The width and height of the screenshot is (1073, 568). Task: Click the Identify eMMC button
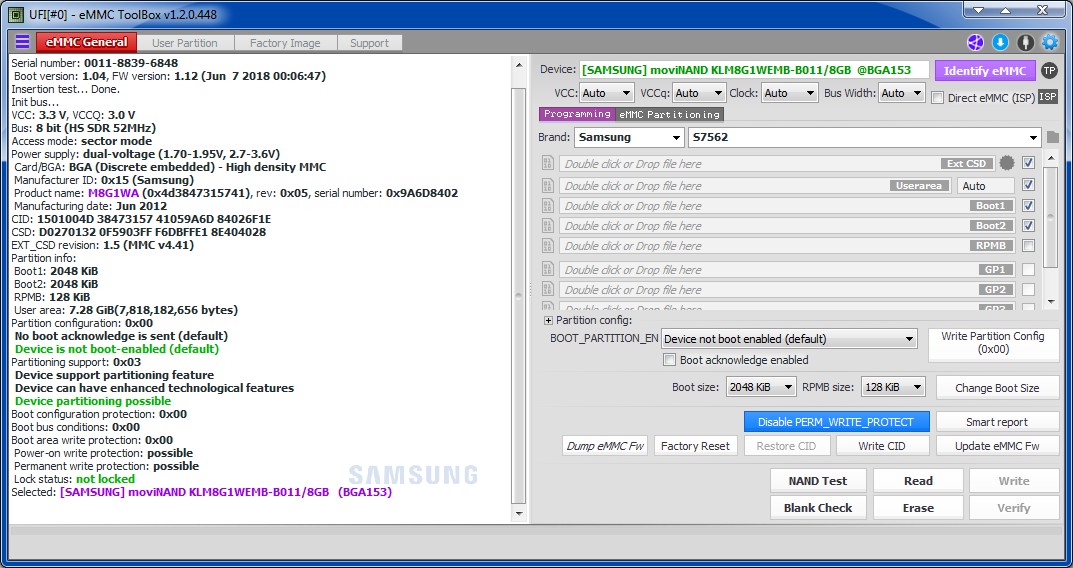[x=985, y=70]
